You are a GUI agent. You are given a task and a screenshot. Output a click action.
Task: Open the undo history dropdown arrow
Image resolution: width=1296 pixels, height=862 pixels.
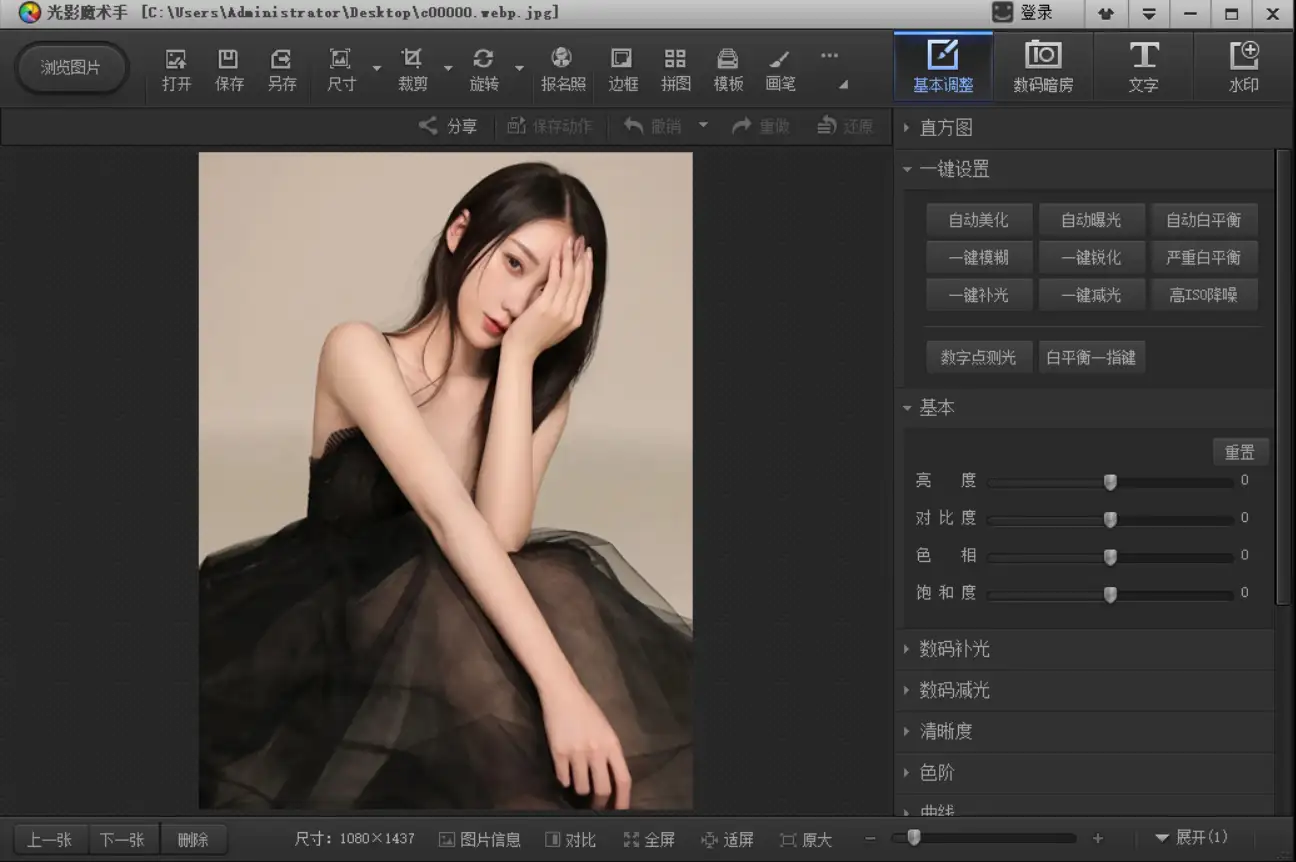[703, 125]
